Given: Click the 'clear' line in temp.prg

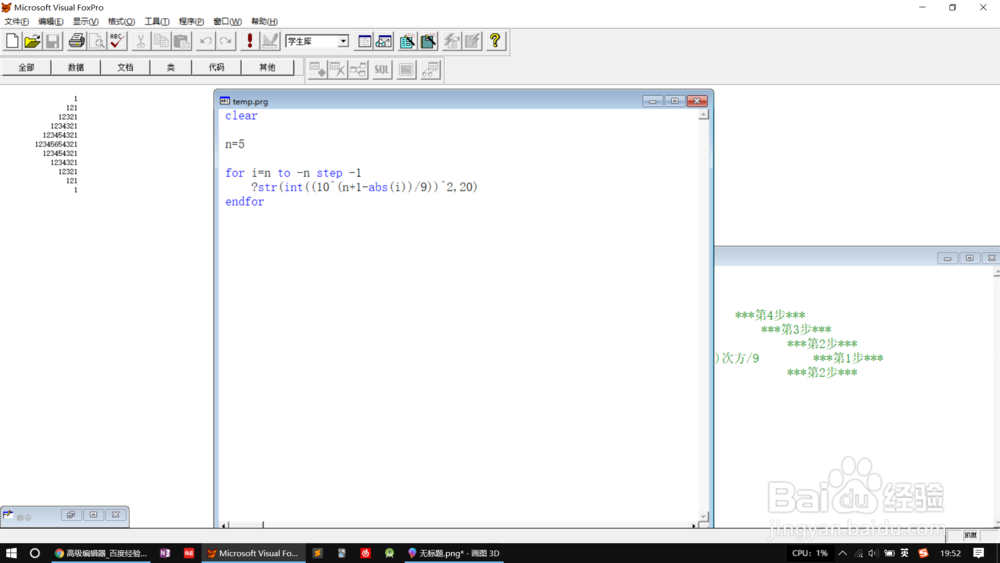Looking at the screenshot, I should [241, 115].
